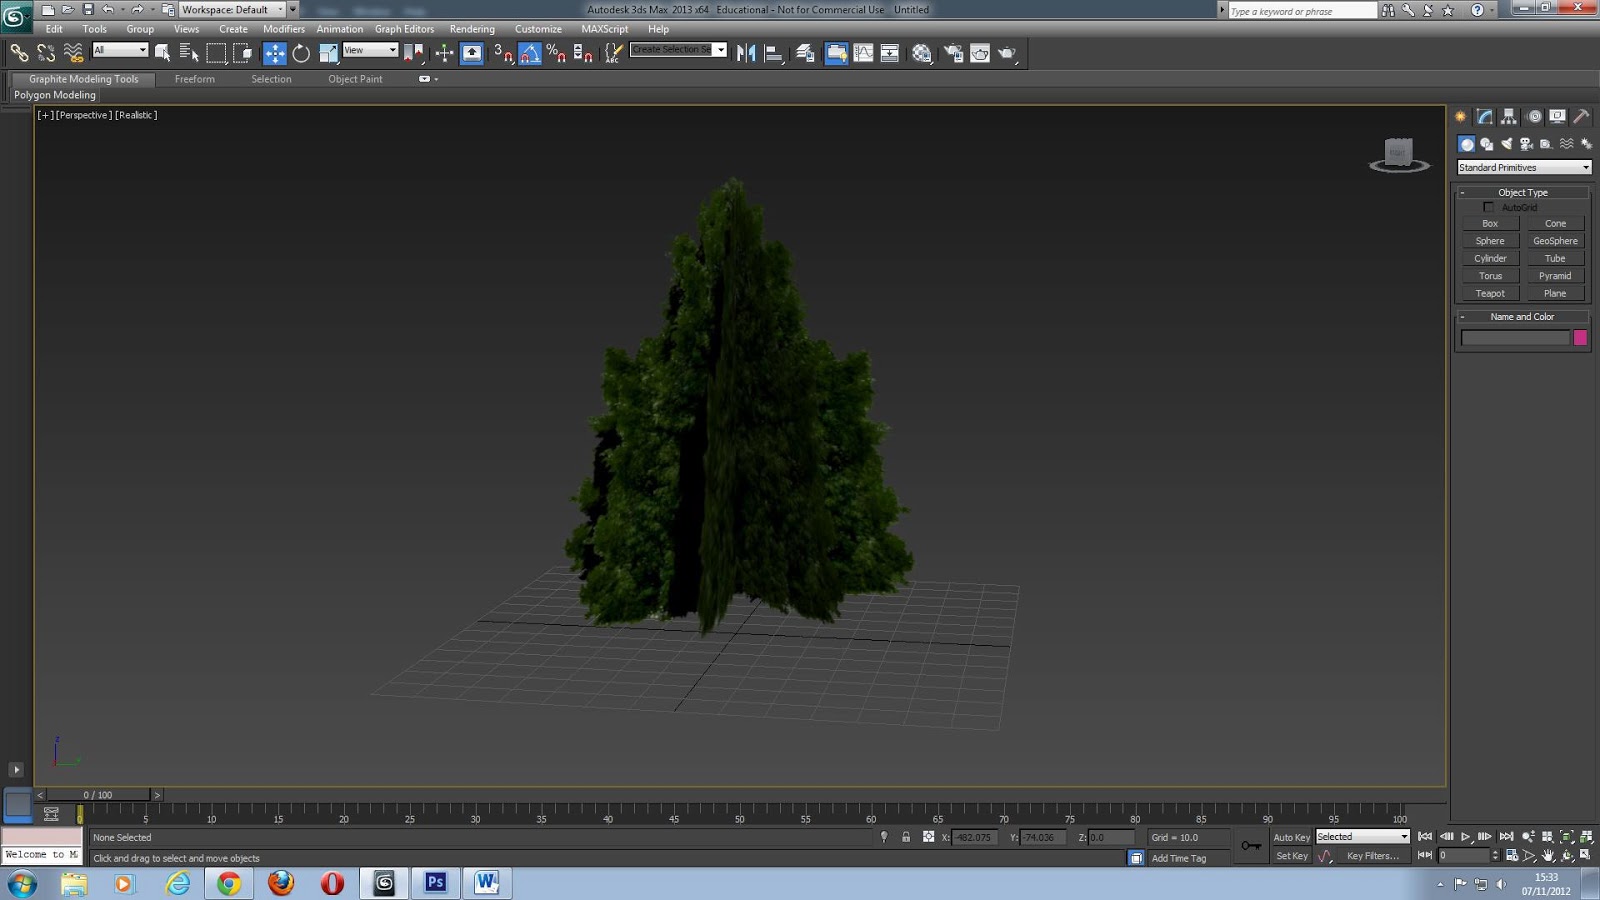Open the Modifiers menu
This screenshot has height=900, width=1600.
tap(284, 29)
